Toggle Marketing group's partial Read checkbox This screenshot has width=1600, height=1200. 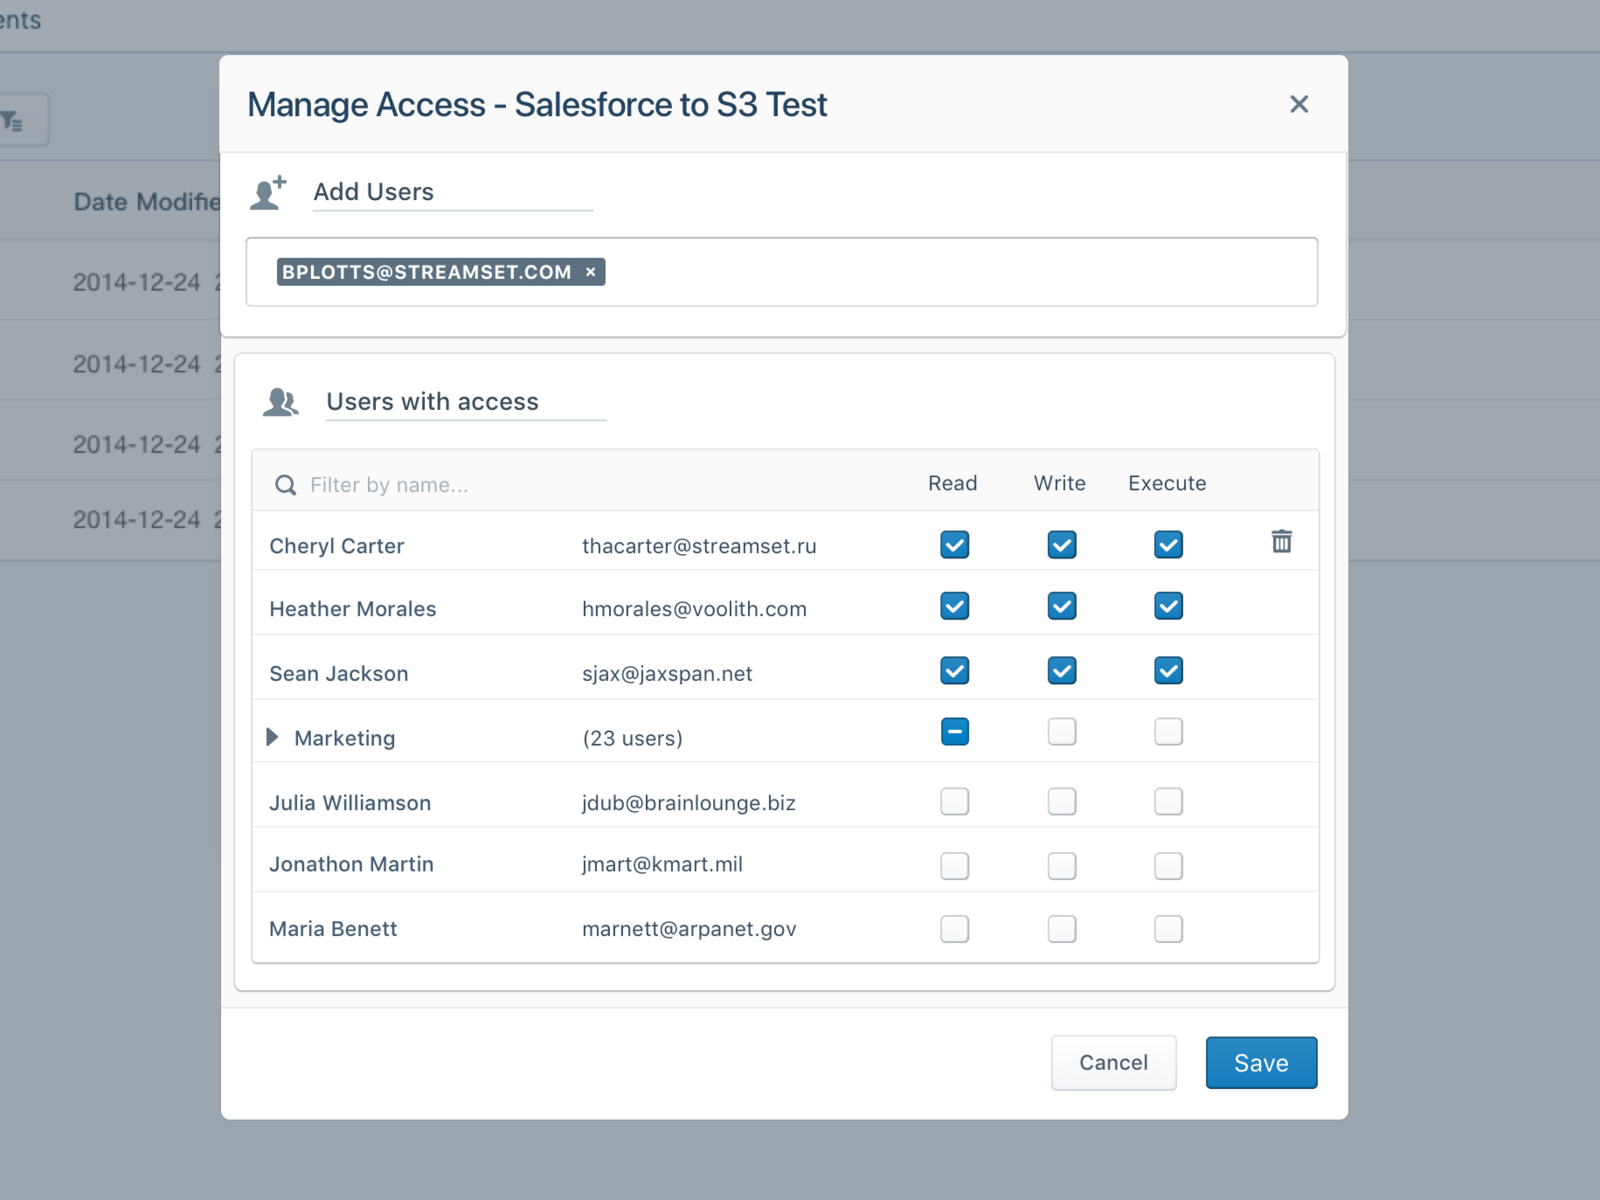click(955, 732)
